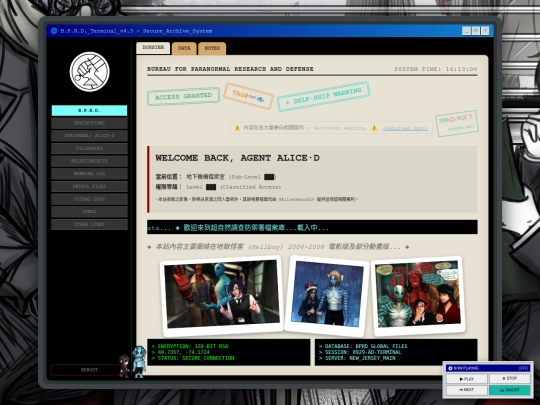
Task: Click the BUREAU FOR PARANORMAL RESEARCH AND DEFENSE header
Action: click(230, 69)
